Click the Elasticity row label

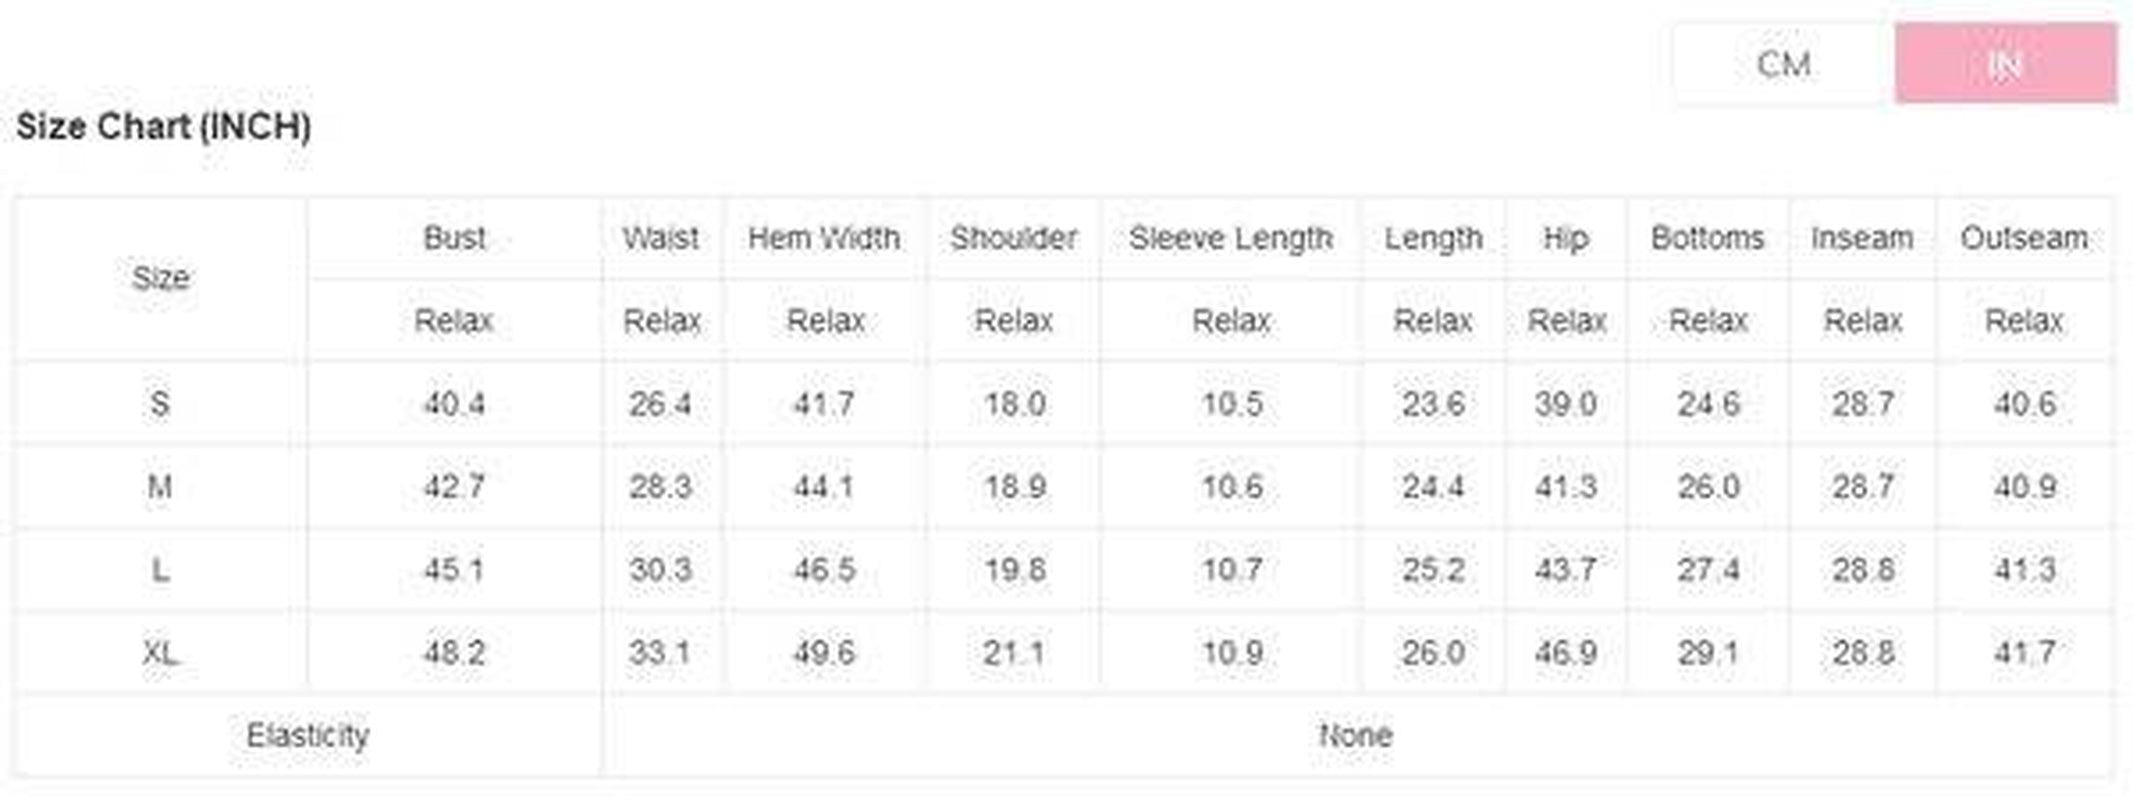pos(308,736)
